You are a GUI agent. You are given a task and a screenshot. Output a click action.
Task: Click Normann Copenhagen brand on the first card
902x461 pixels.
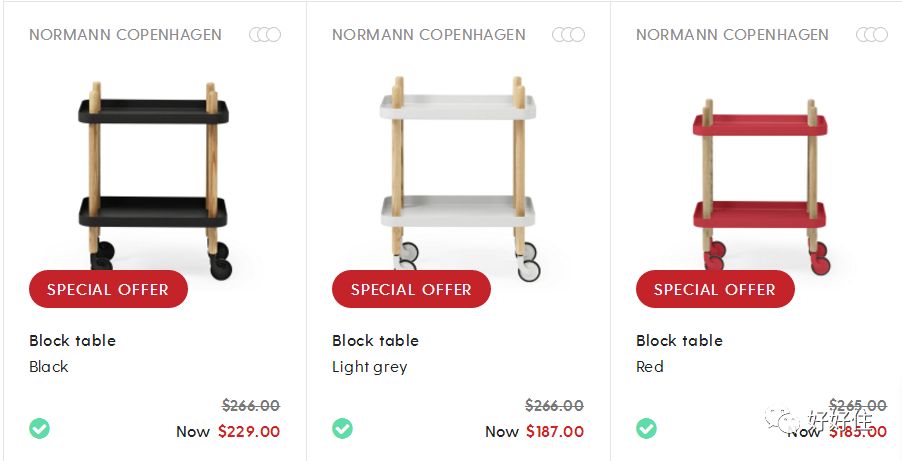[125, 35]
